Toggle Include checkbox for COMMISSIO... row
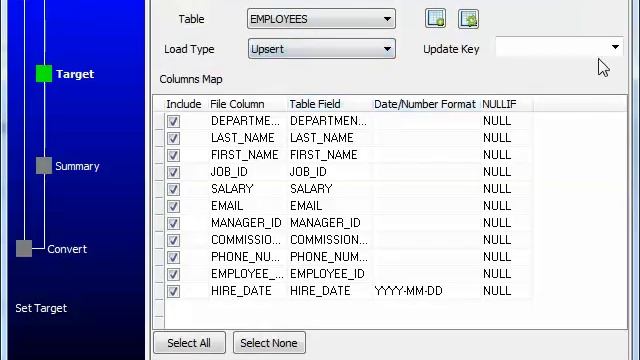The image size is (640, 360). coord(173,240)
